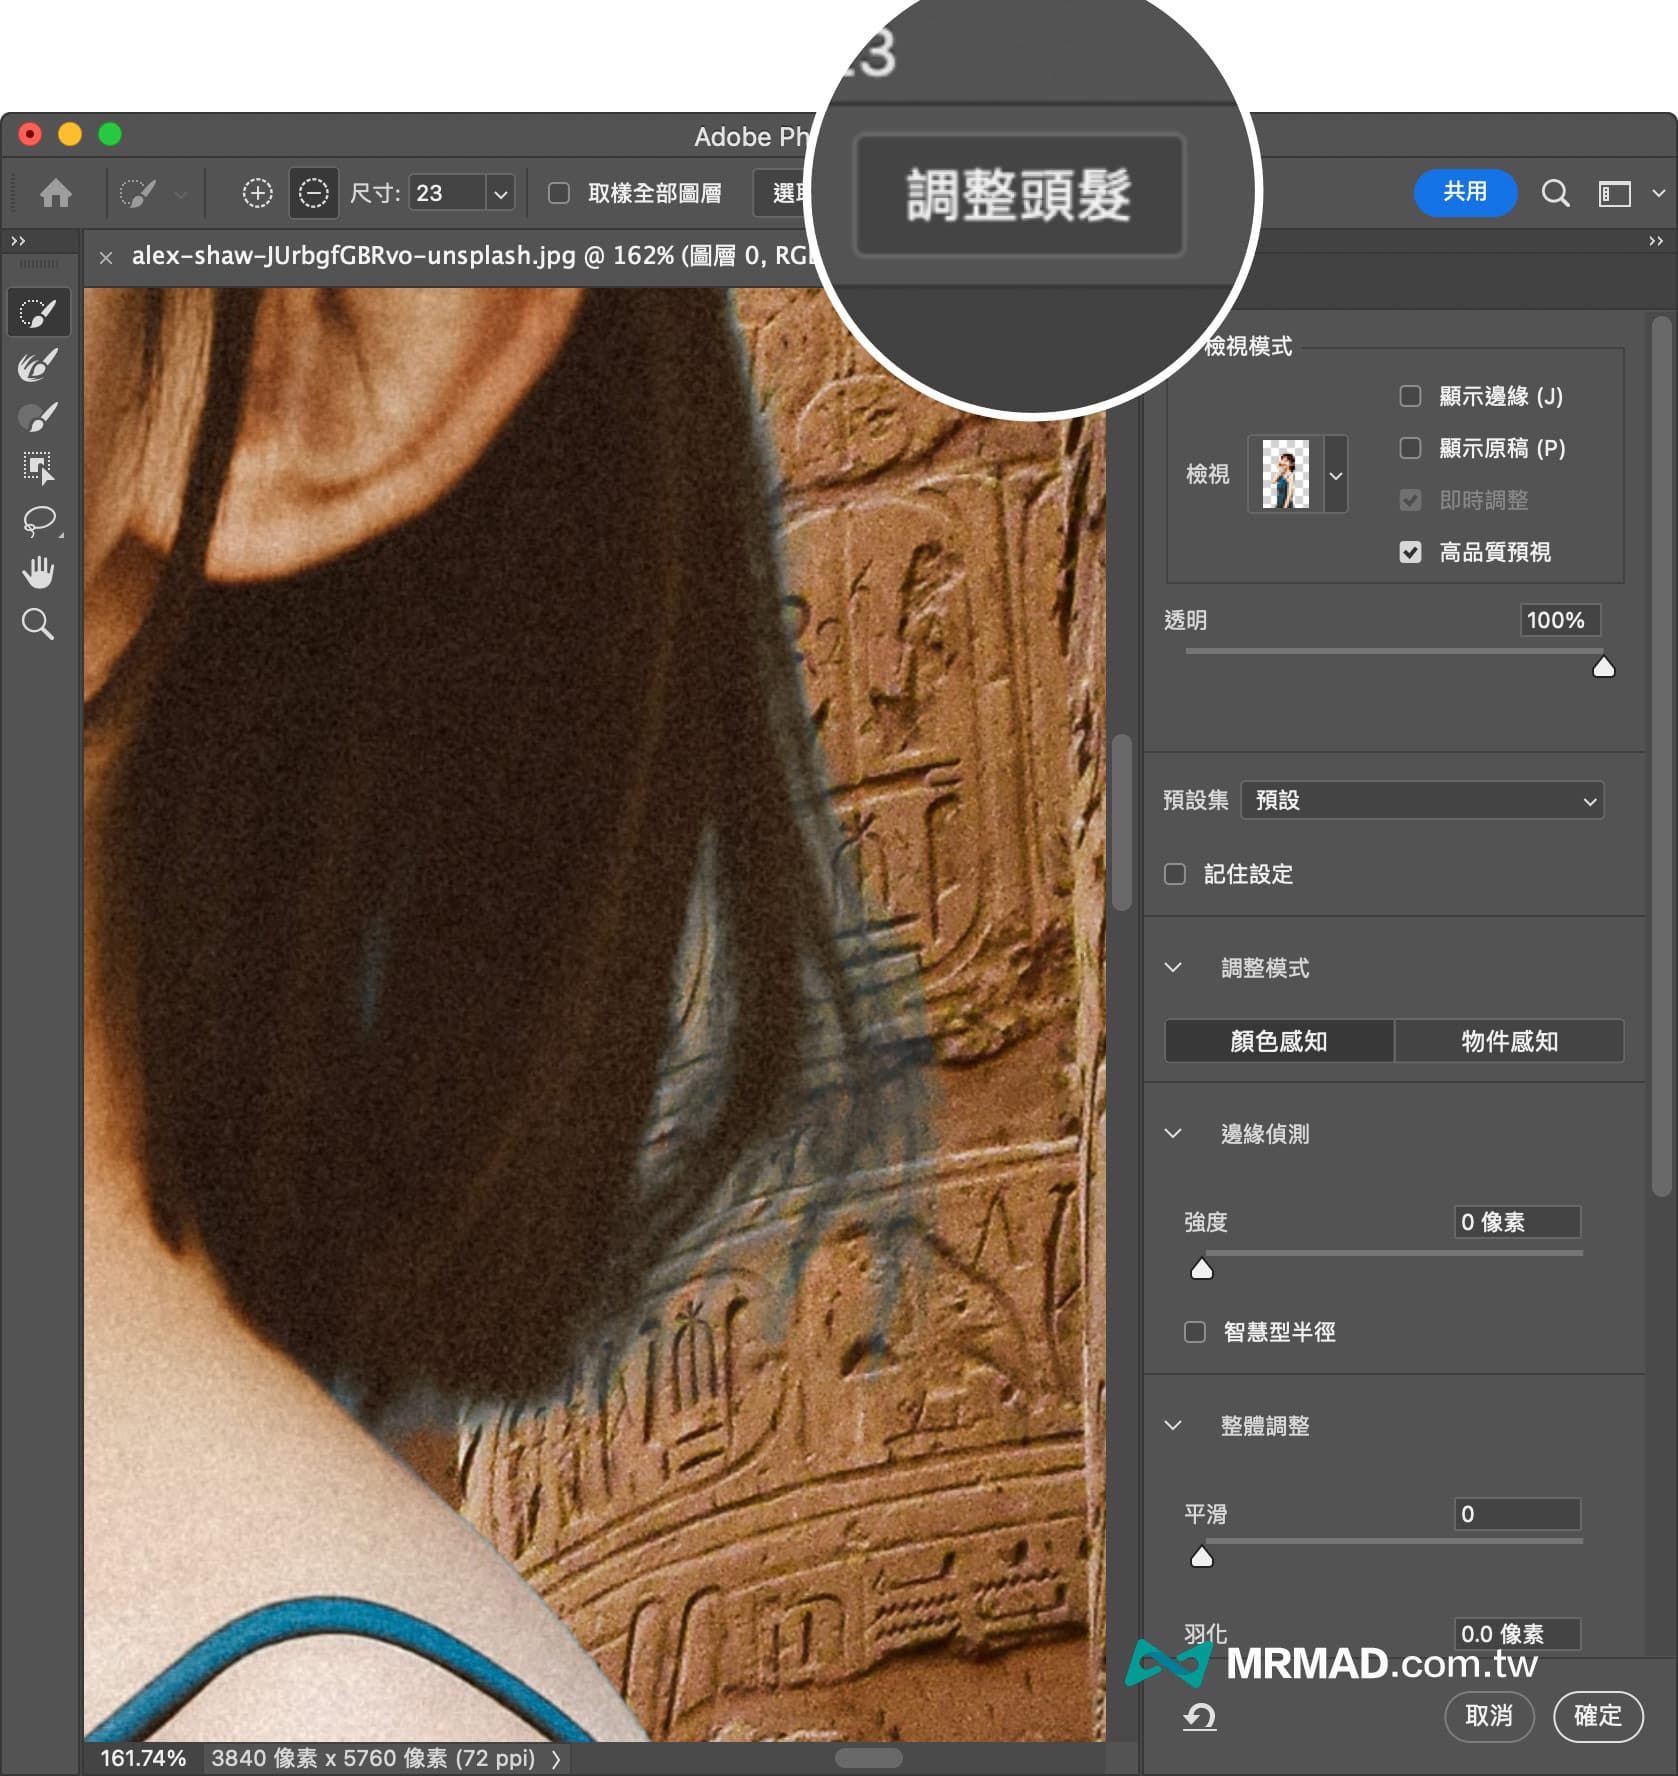Image resolution: width=1678 pixels, height=1776 pixels.
Task: Click the Cancel button
Action: [x=1489, y=1716]
